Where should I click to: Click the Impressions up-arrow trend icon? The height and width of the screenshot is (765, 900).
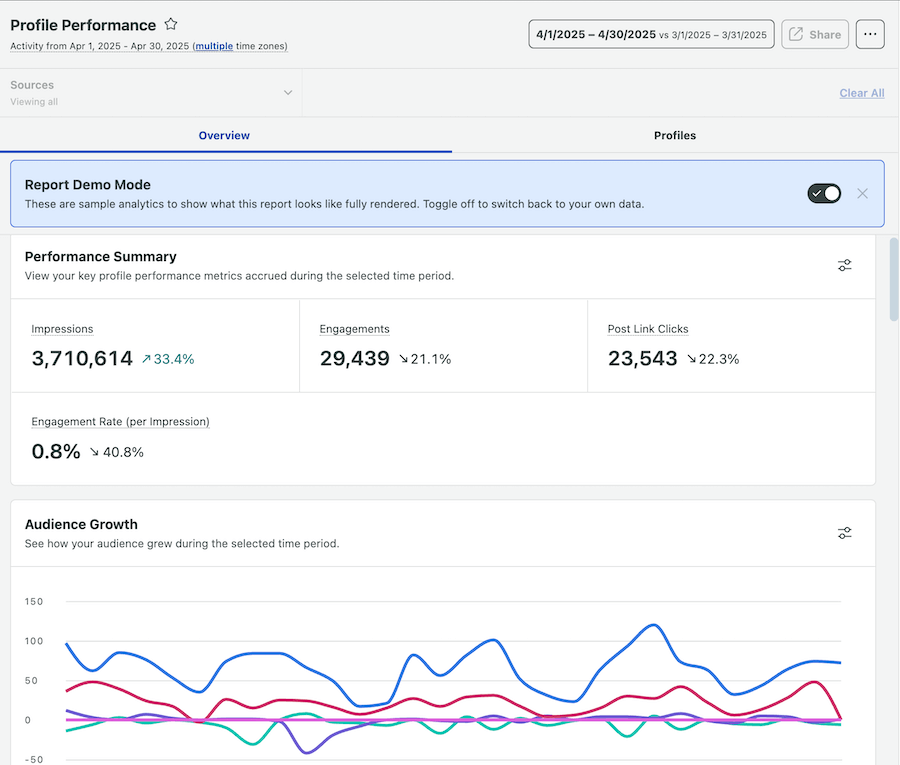pos(146,359)
